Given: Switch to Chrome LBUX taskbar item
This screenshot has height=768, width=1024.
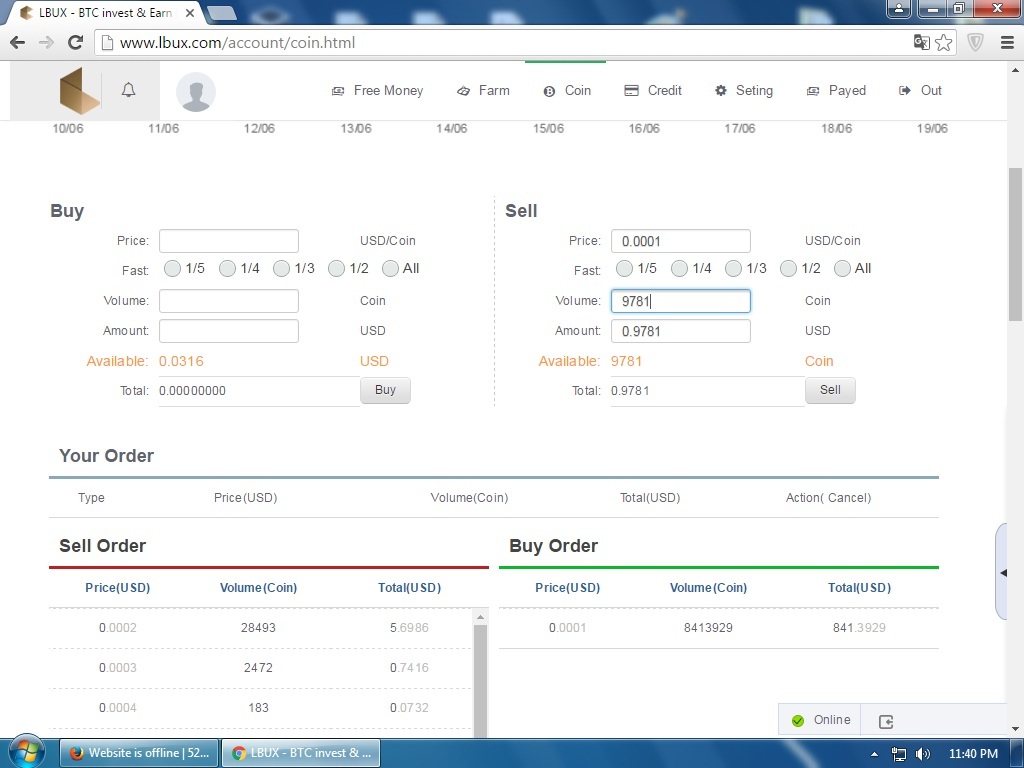Looking at the screenshot, I should 300,753.
